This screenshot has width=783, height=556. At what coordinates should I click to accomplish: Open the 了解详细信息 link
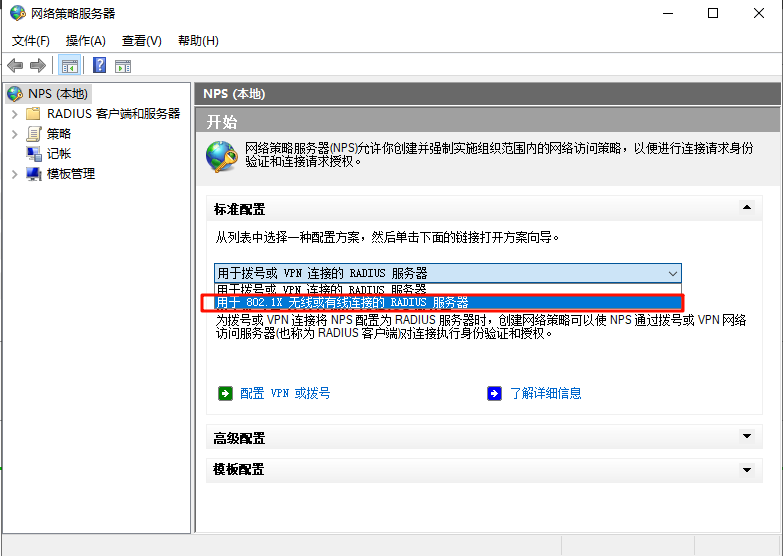545,393
